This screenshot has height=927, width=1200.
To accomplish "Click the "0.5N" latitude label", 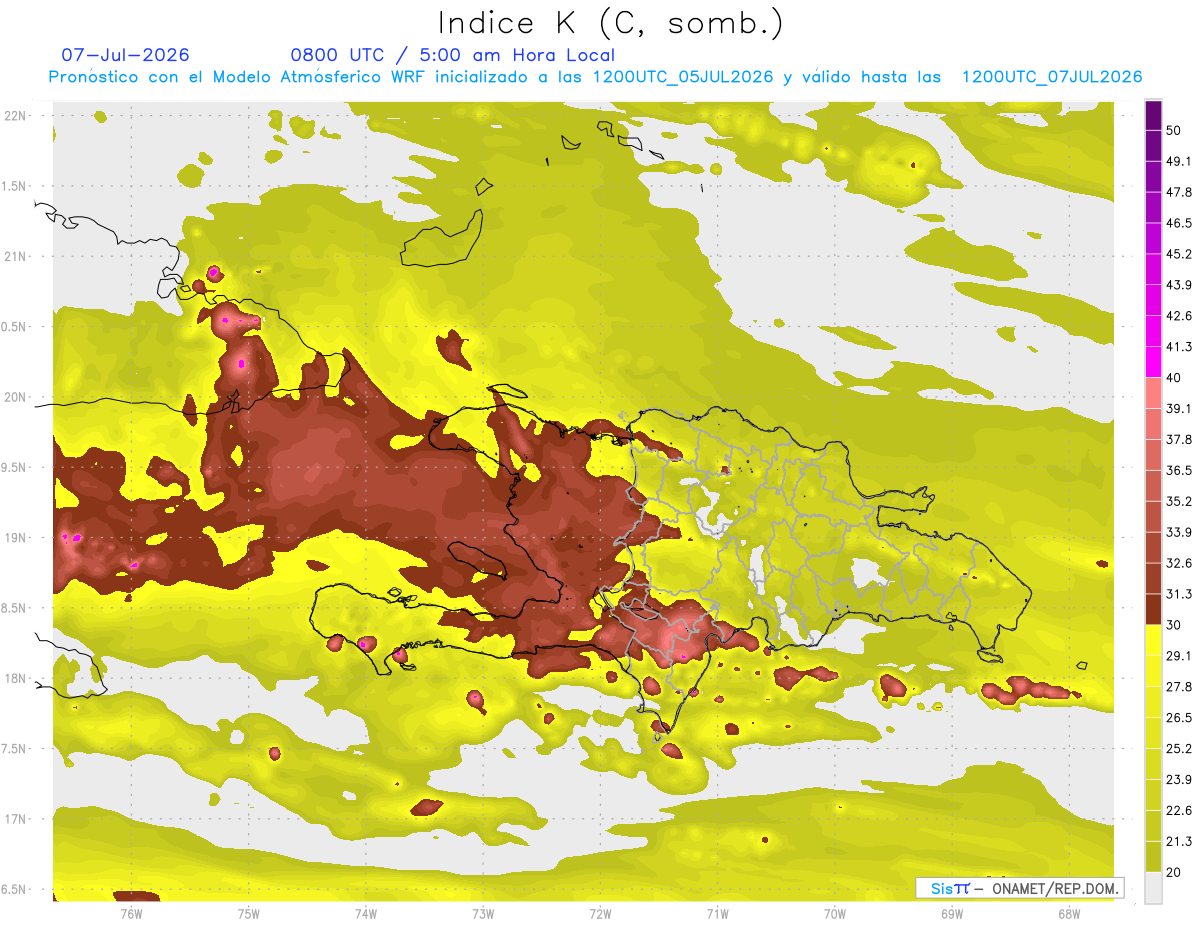I will point(13,327).
